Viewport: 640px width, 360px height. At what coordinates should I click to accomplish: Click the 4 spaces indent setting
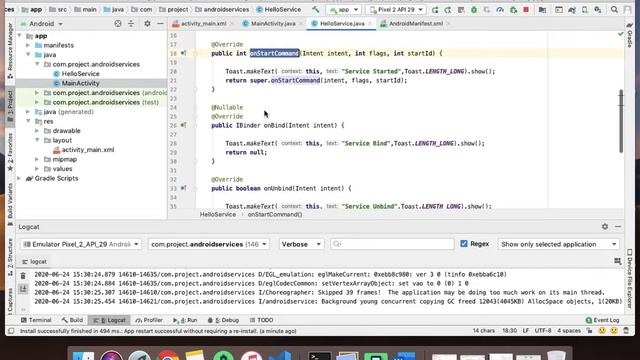pyautogui.click(x=569, y=331)
